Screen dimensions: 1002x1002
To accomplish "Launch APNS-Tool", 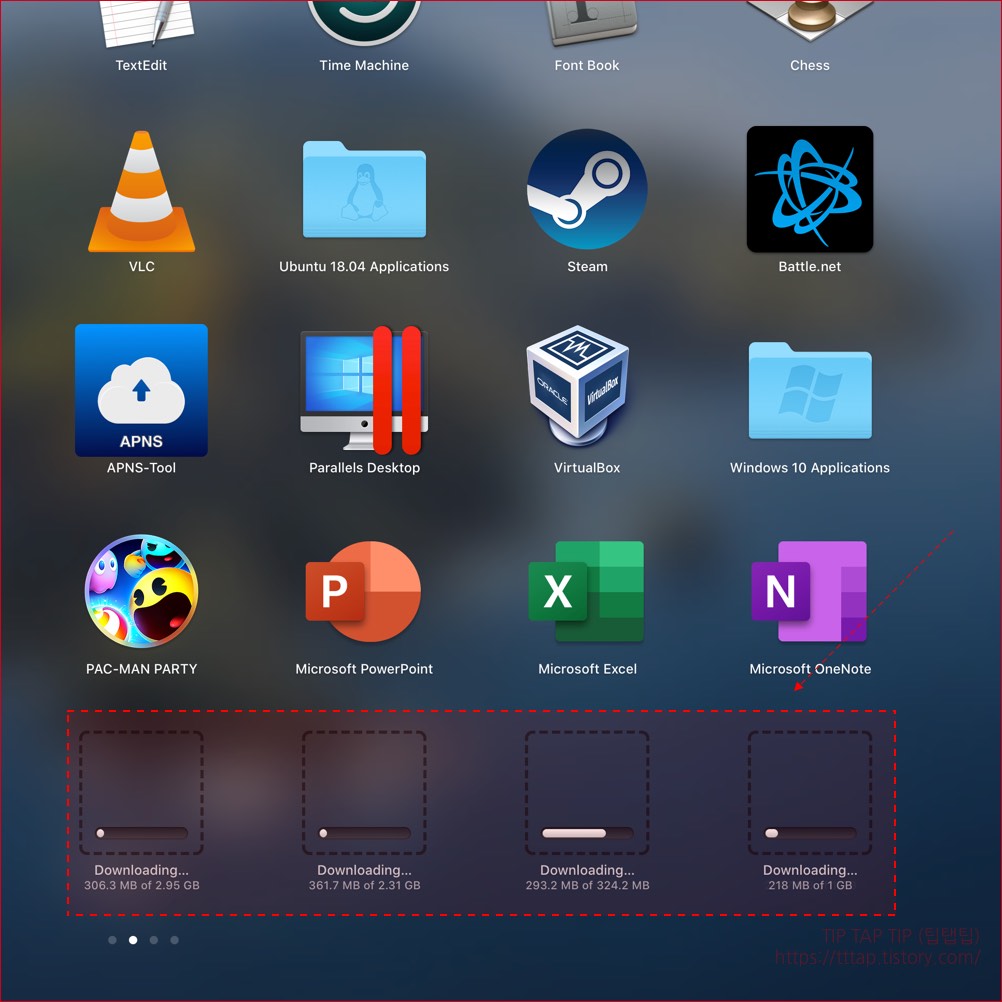I will [x=141, y=390].
